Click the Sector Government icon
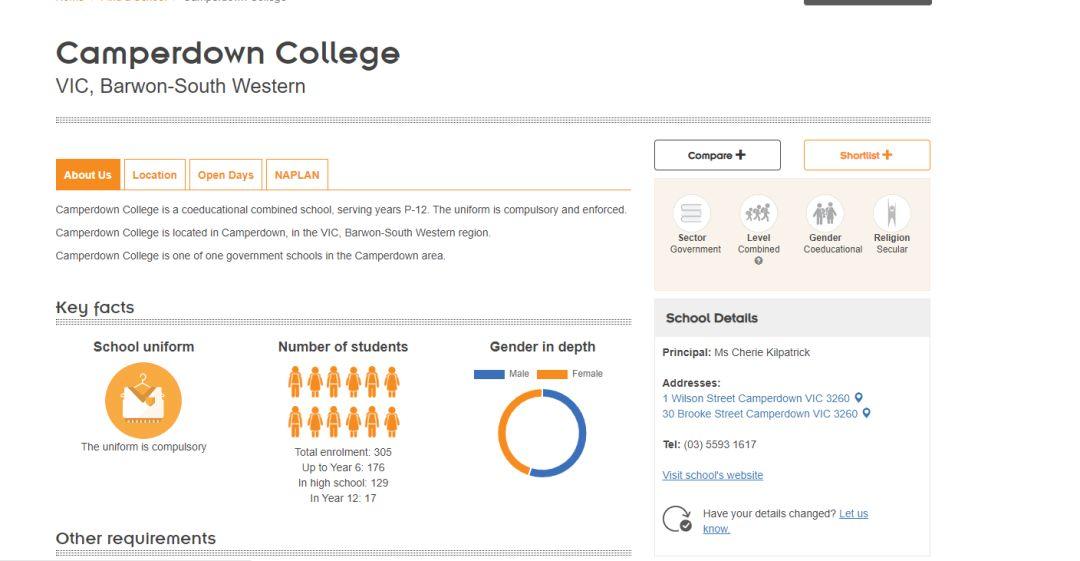Viewport: 1080px width, 561px height. tap(691, 213)
